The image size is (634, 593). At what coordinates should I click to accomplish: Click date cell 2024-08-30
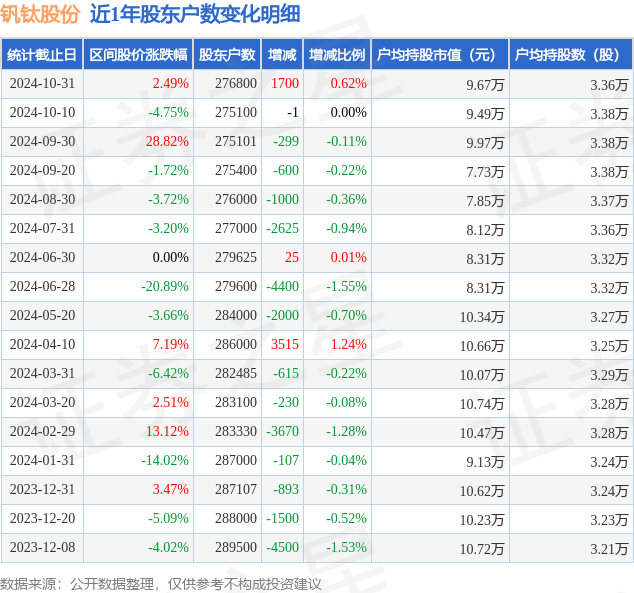[42, 199]
